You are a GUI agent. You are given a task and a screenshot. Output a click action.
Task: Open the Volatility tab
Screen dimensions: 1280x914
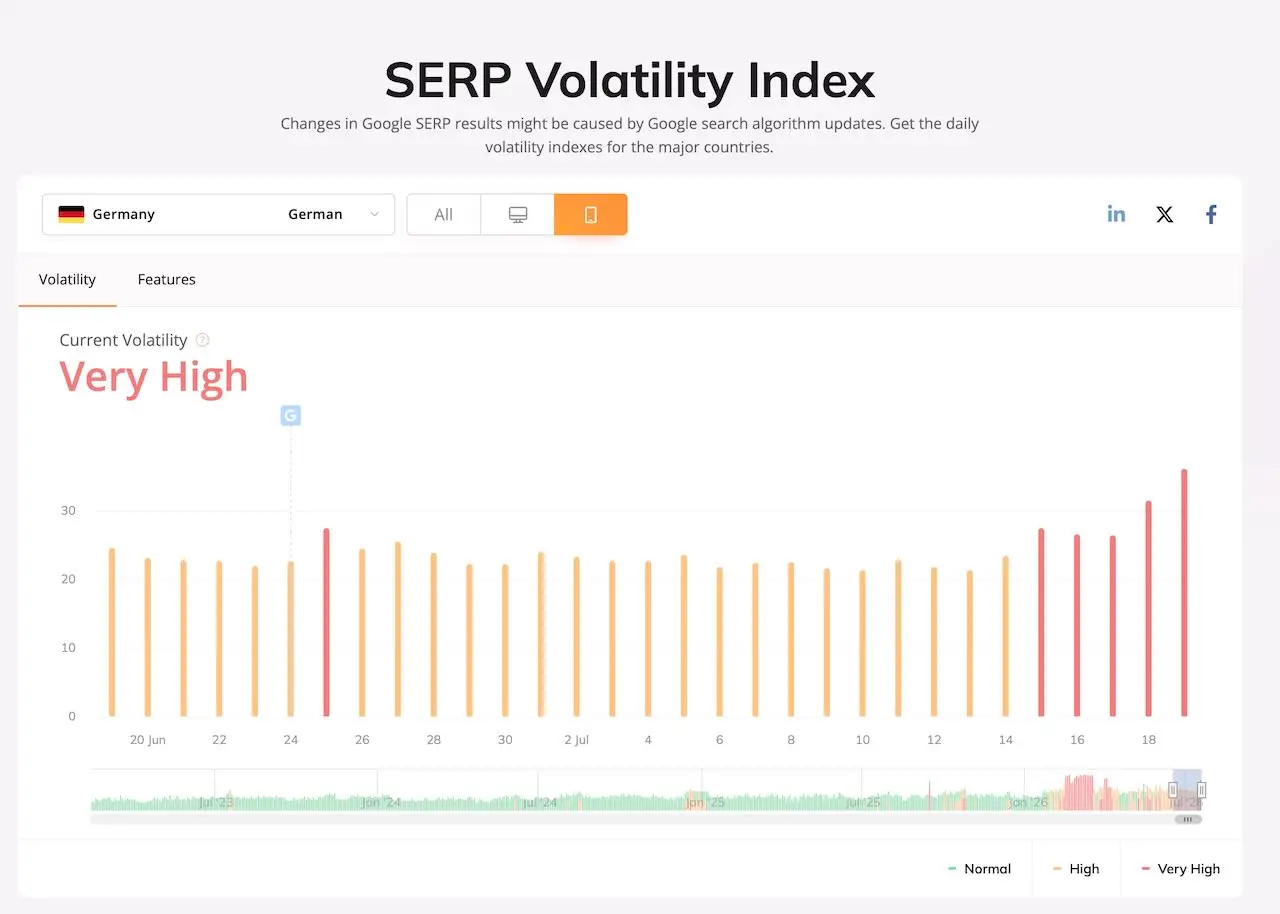pyautogui.click(x=67, y=279)
